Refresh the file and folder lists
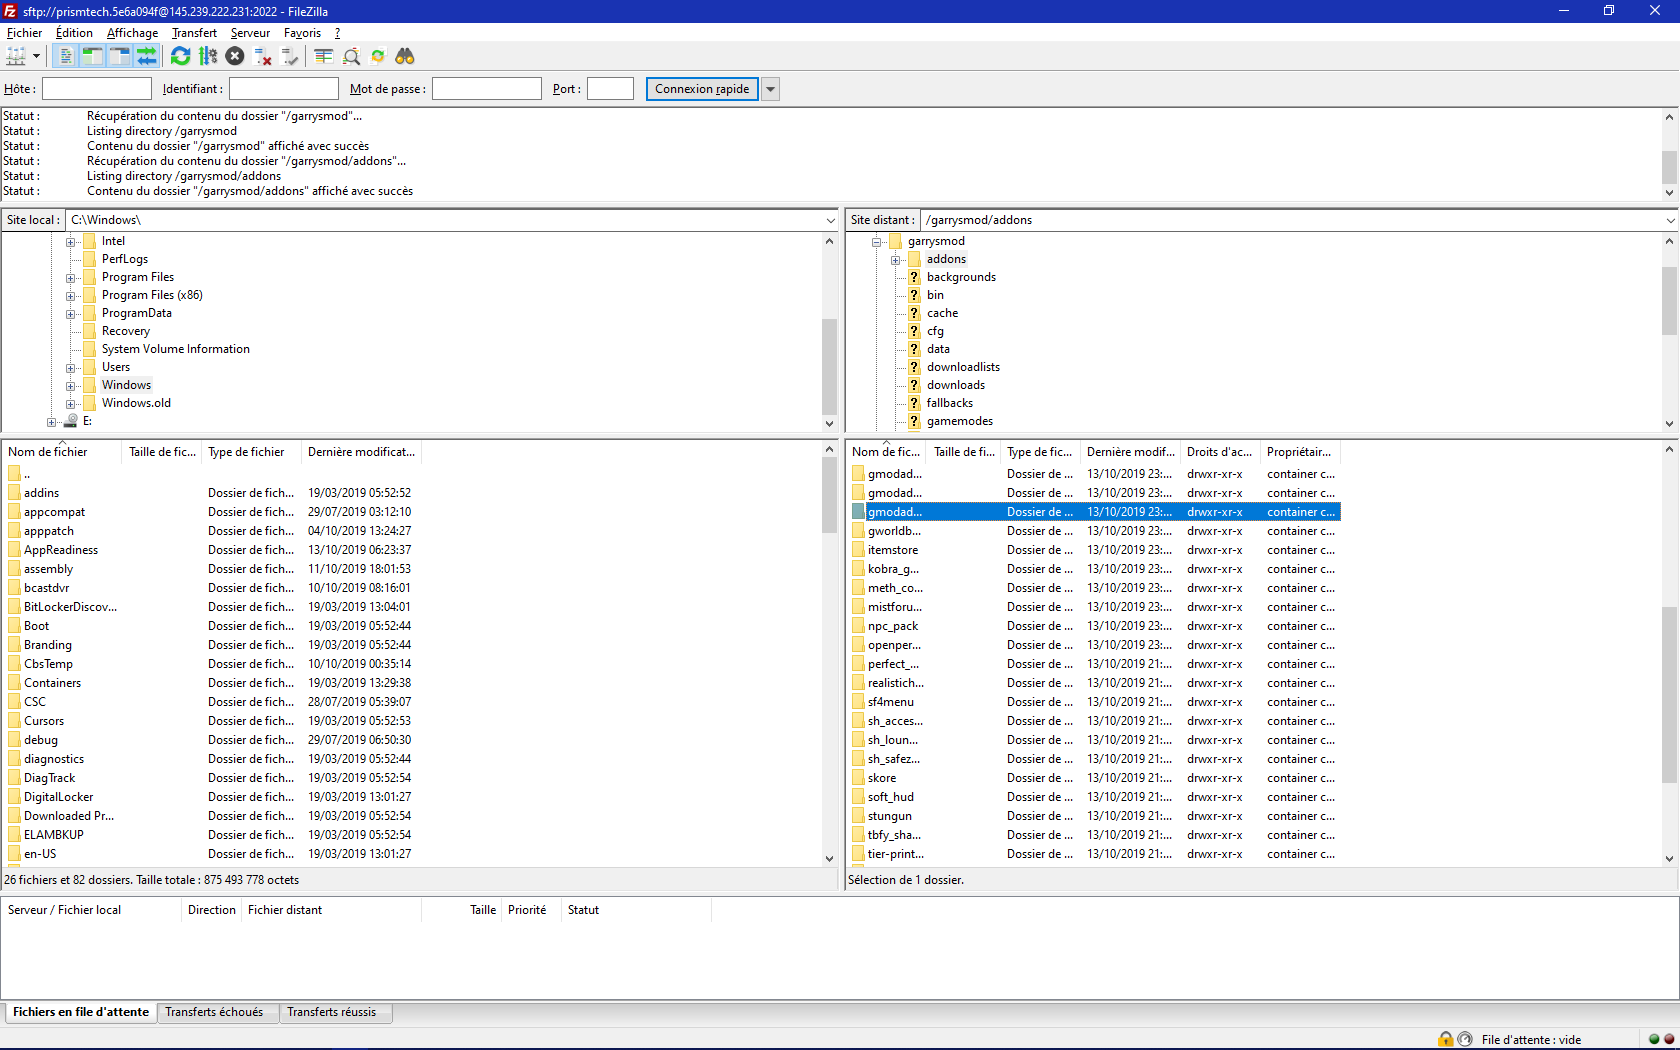This screenshot has height=1050, width=1680. click(181, 56)
